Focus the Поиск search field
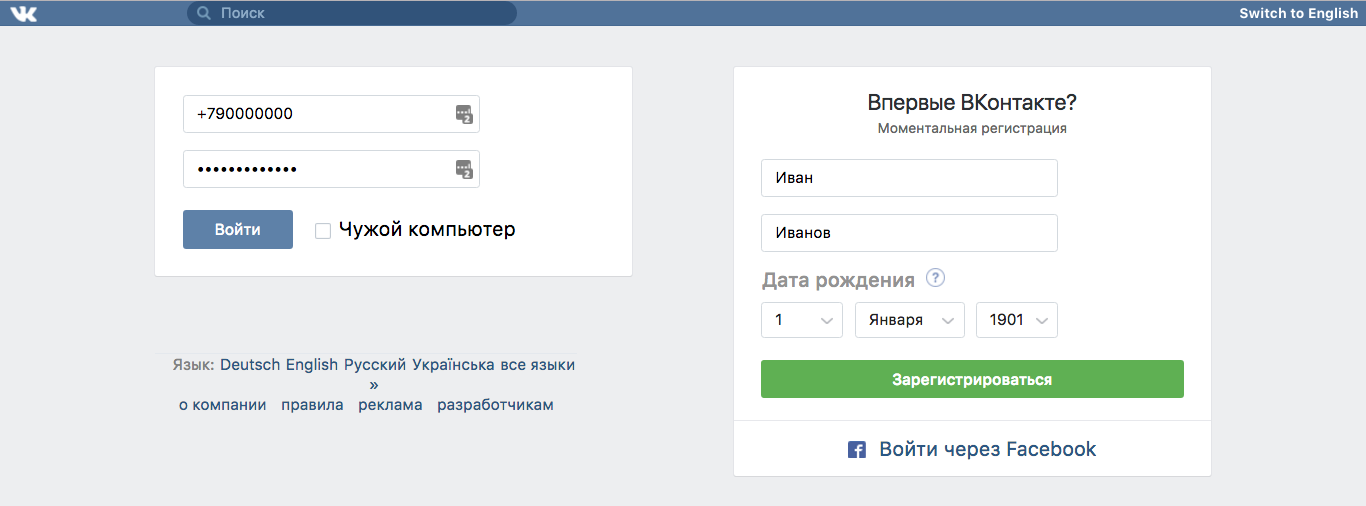1366x506 pixels. coord(352,13)
